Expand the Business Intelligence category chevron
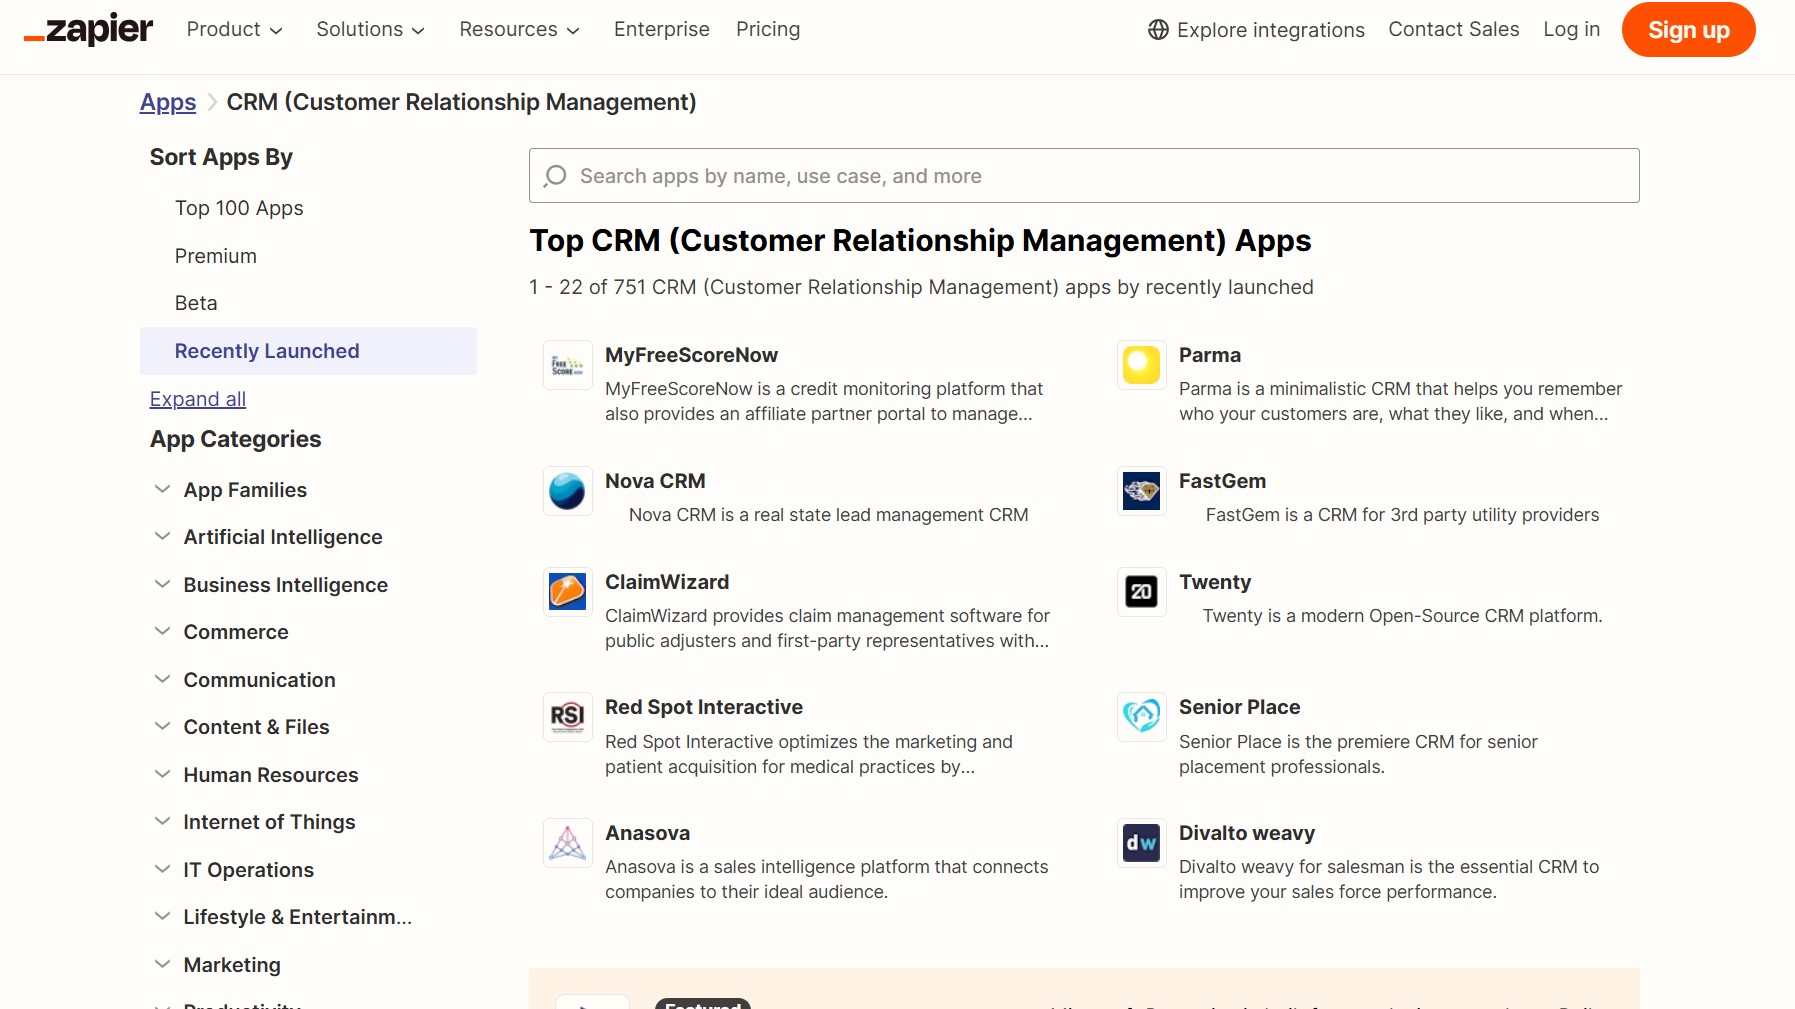 coord(162,584)
